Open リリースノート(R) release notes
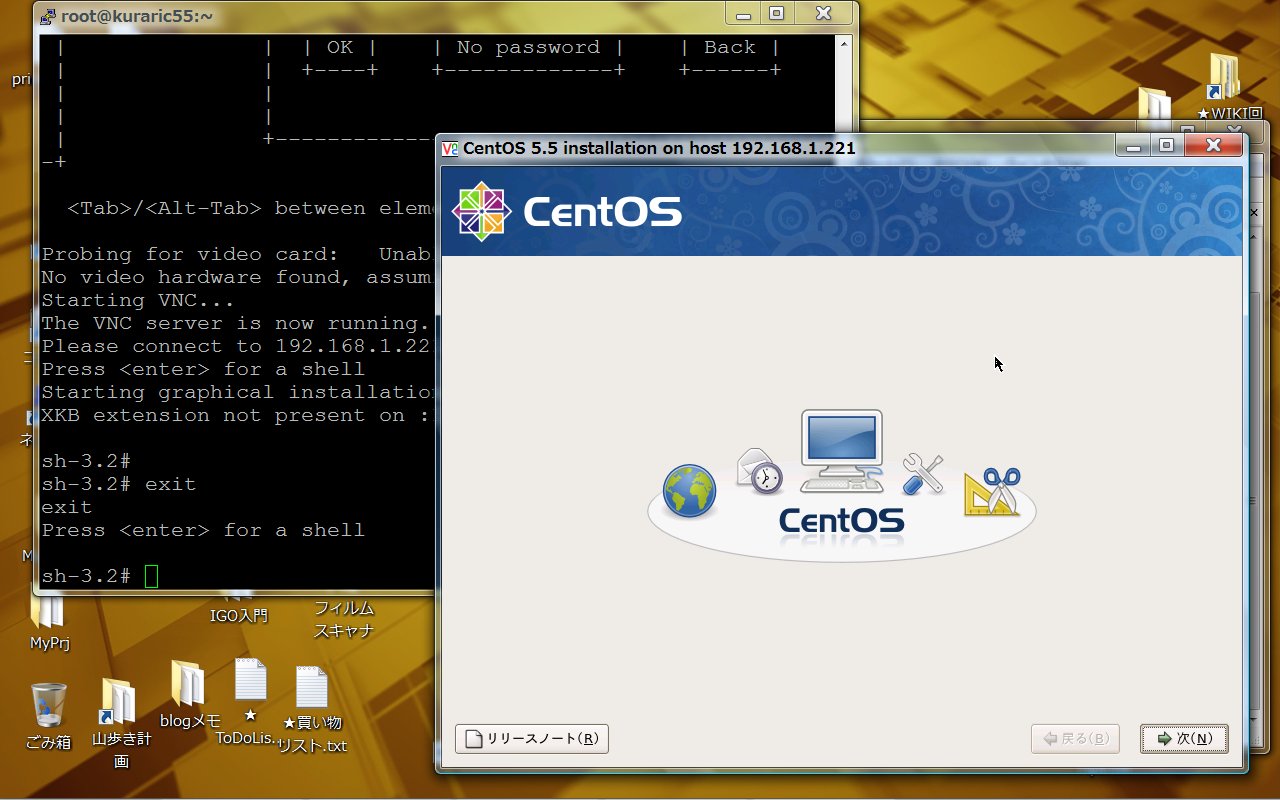 (532, 739)
